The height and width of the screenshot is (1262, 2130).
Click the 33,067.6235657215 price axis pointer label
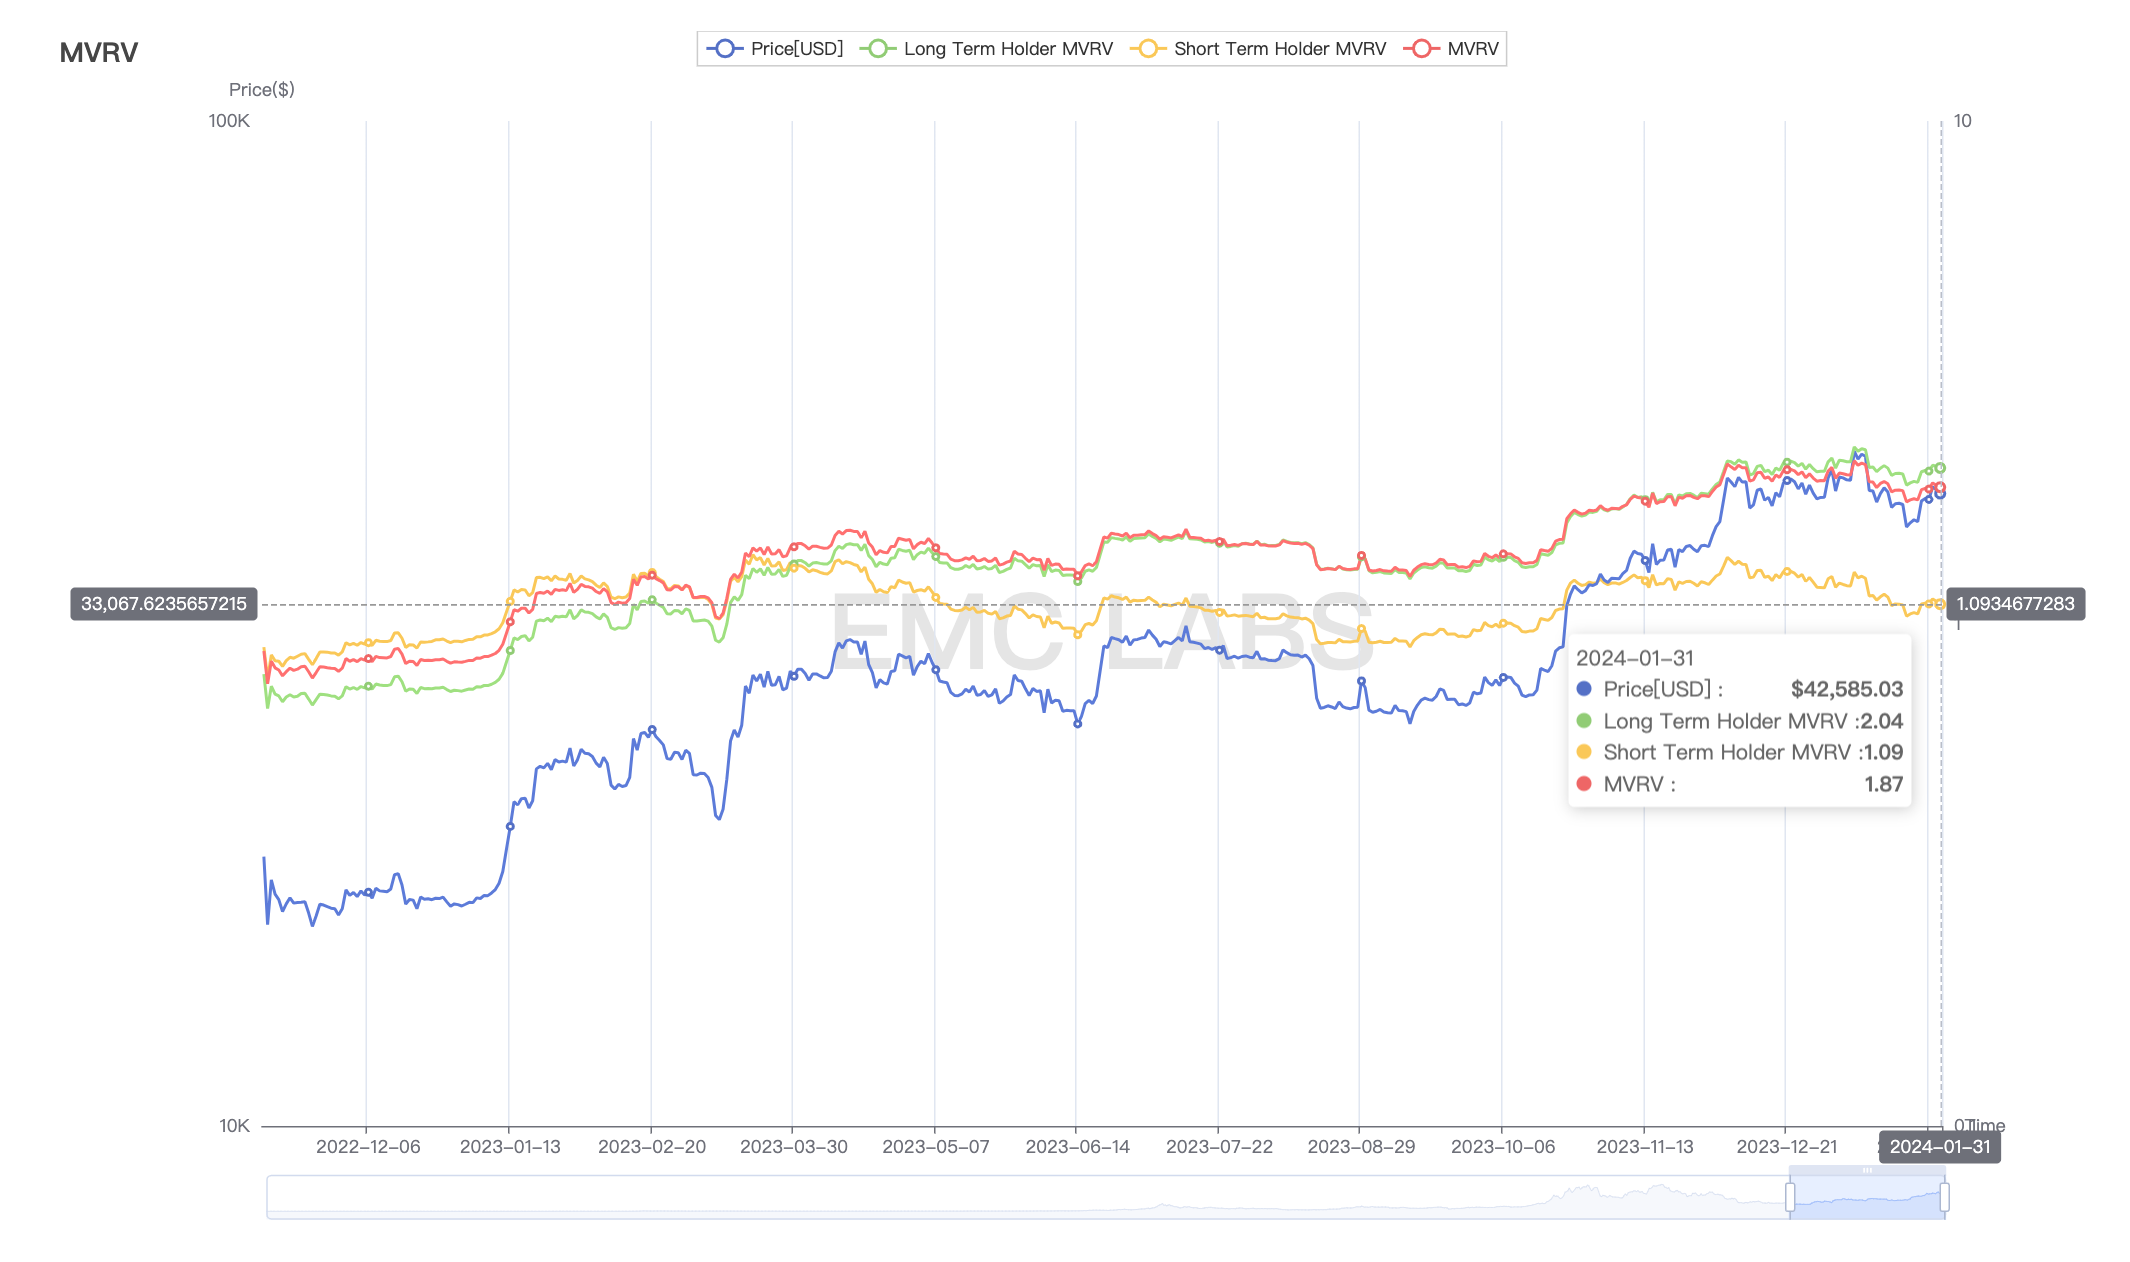[164, 604]
